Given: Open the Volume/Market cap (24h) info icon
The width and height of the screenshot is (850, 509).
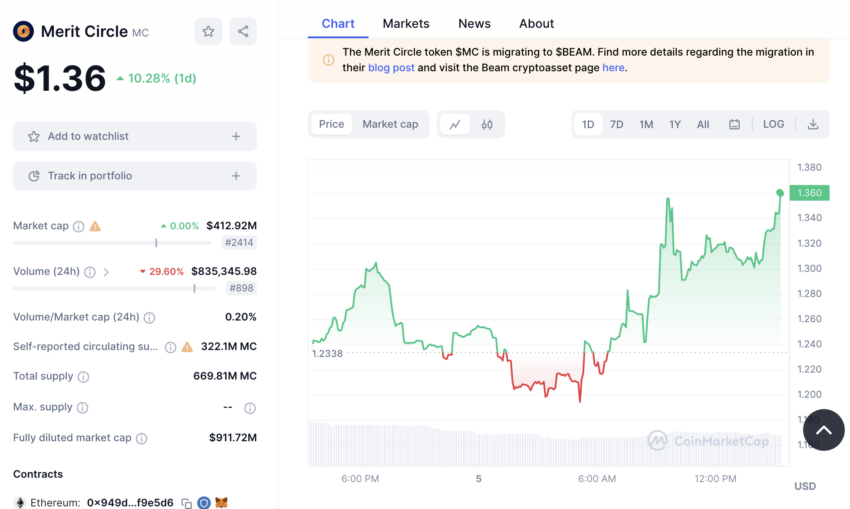Looking at the screenshot, I should pyautogui.click(x=150, y=318).
